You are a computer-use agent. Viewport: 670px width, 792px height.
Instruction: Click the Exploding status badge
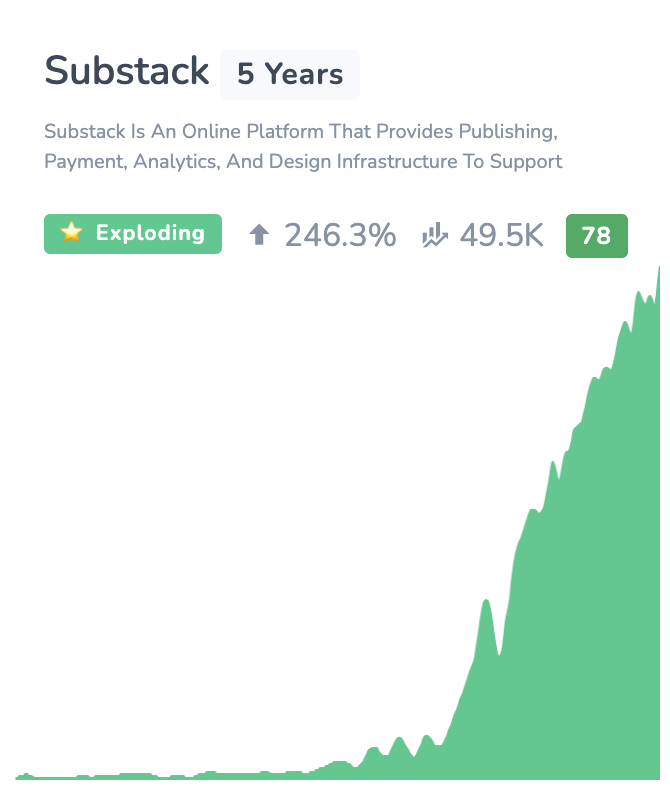point(133,234)
